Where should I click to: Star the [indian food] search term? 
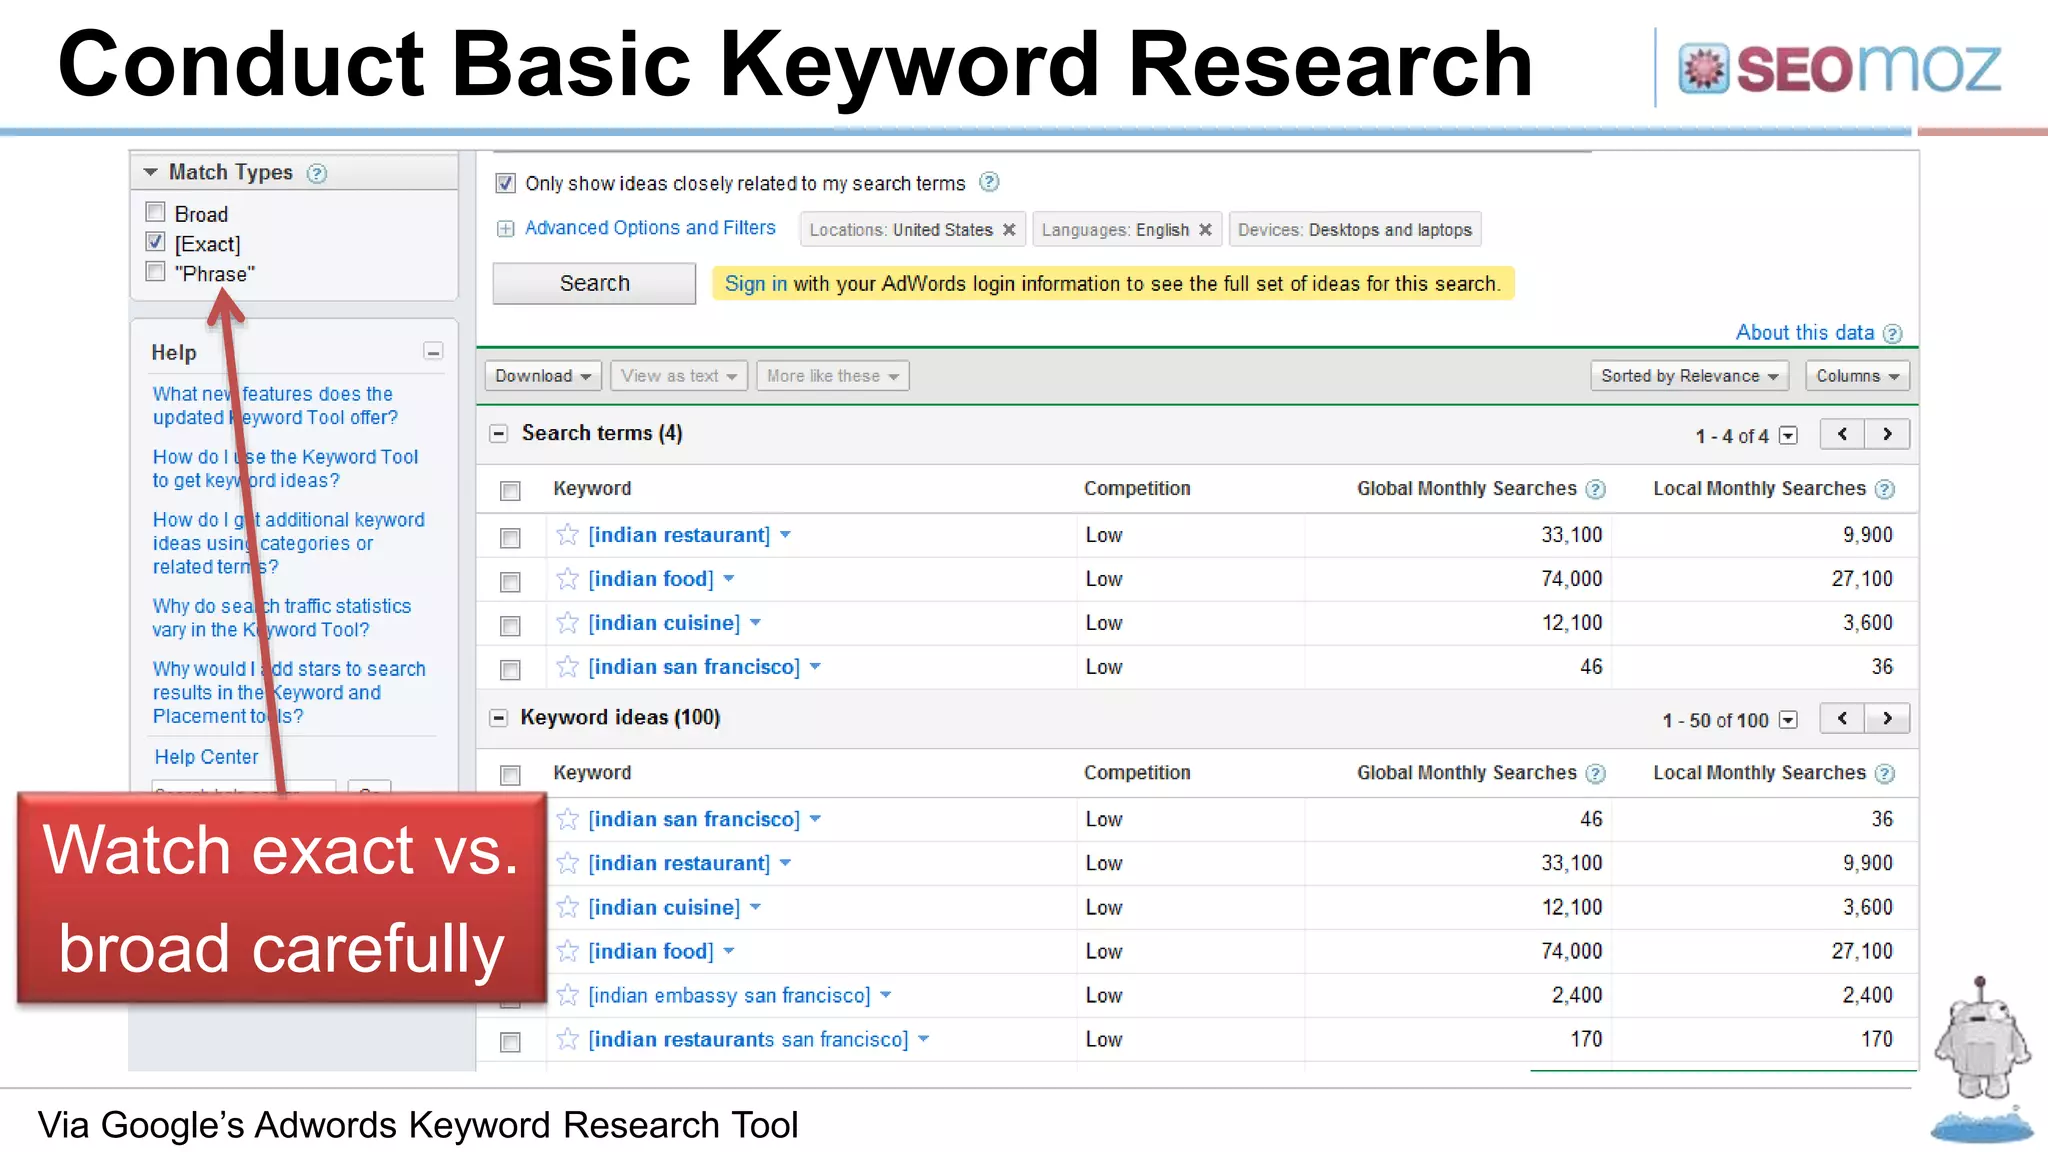click(x=567, y=578)
